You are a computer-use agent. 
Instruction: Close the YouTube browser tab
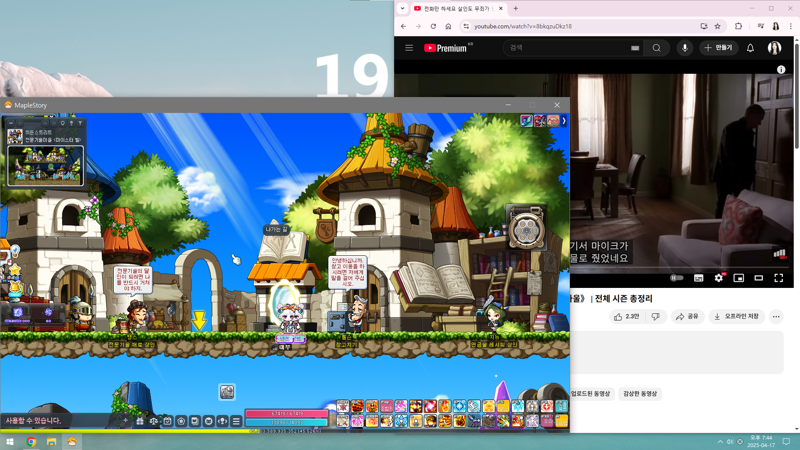(501, 9)
